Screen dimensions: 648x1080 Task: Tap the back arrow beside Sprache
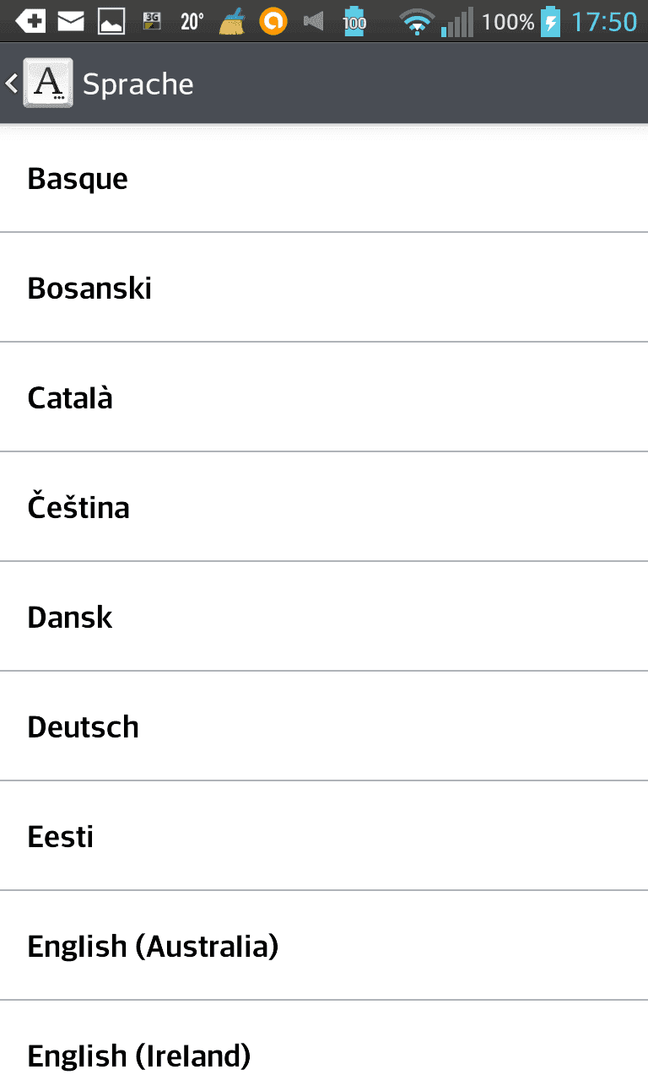coord(11,84)
